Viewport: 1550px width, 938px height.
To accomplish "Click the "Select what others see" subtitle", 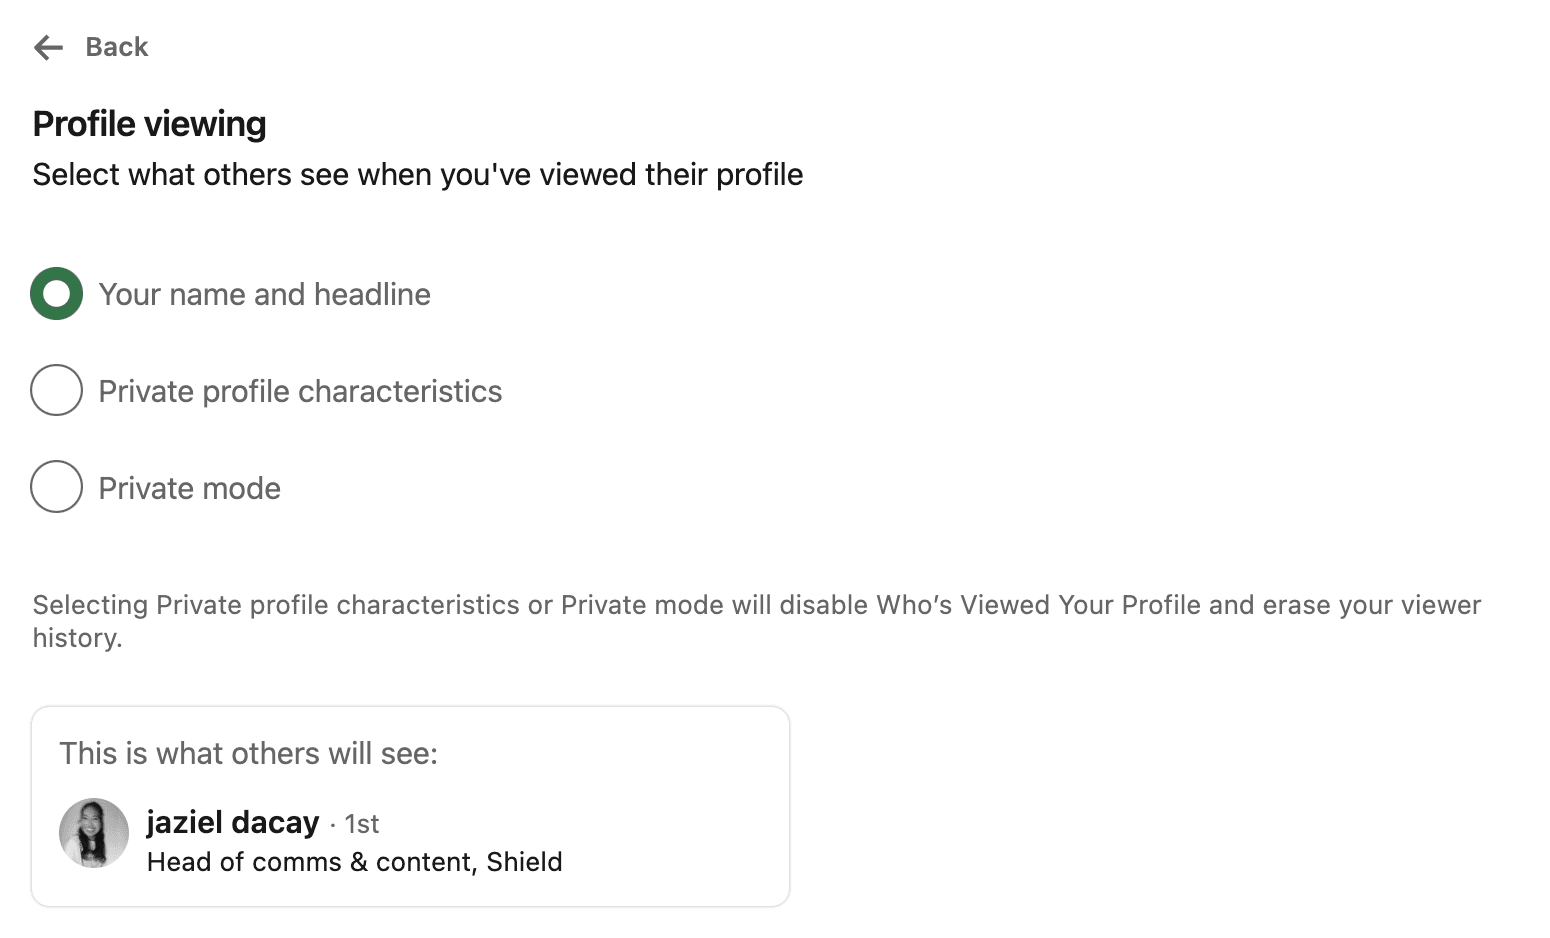I will pyautogui.click(x=417, y=174).
